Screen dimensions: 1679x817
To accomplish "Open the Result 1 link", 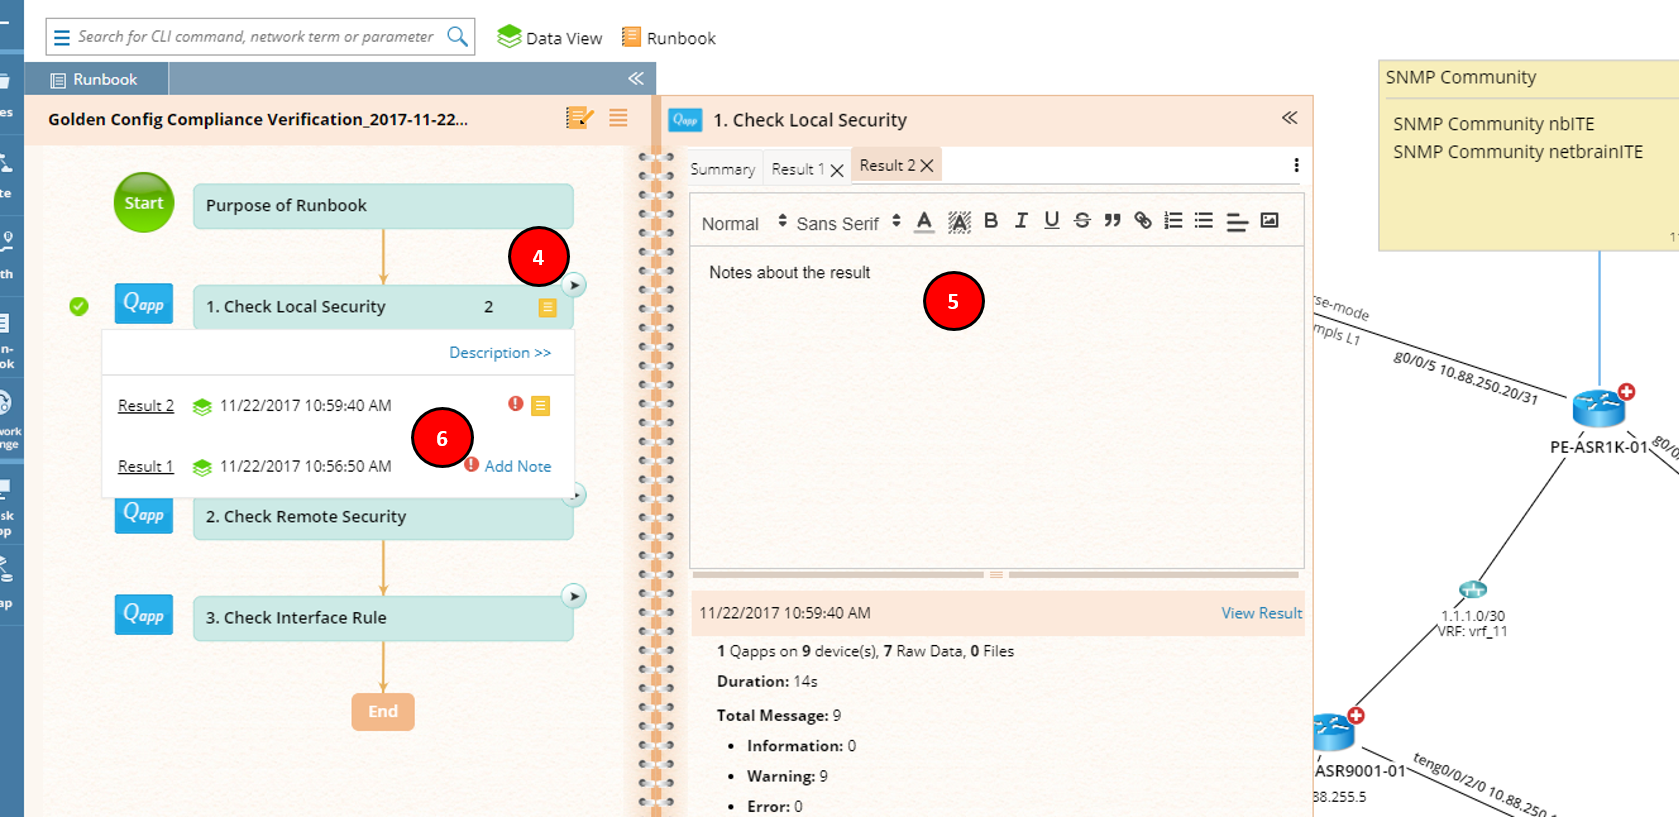I will [146, 467].
